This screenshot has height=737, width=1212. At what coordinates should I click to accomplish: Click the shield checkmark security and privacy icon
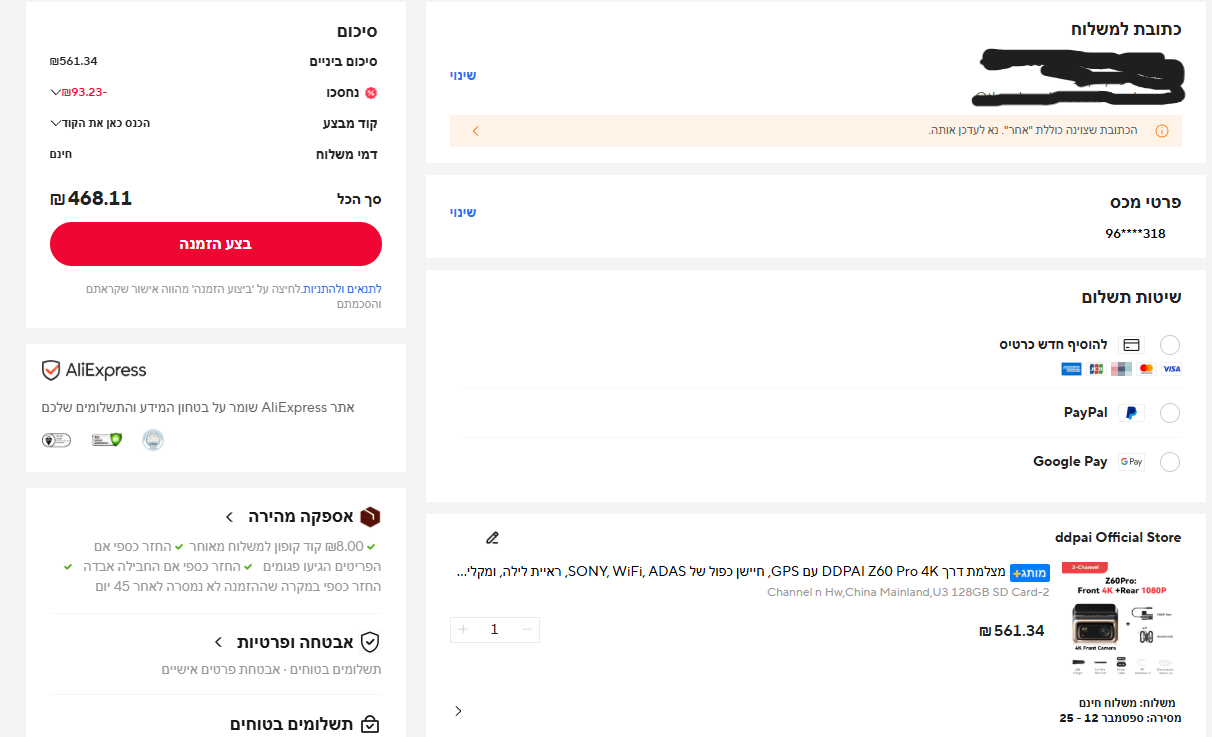pyautogui.click(x=370, y=642)
